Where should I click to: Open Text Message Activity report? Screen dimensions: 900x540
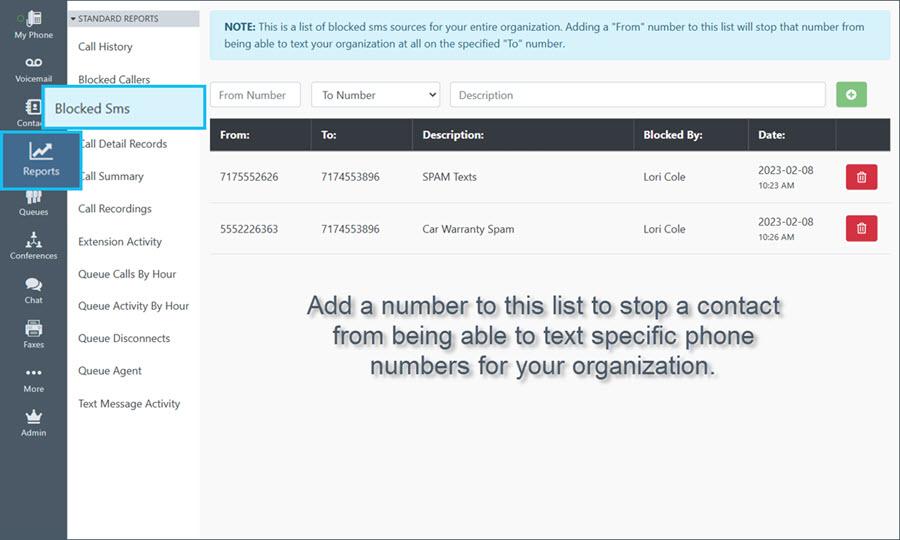click(129, 404)
